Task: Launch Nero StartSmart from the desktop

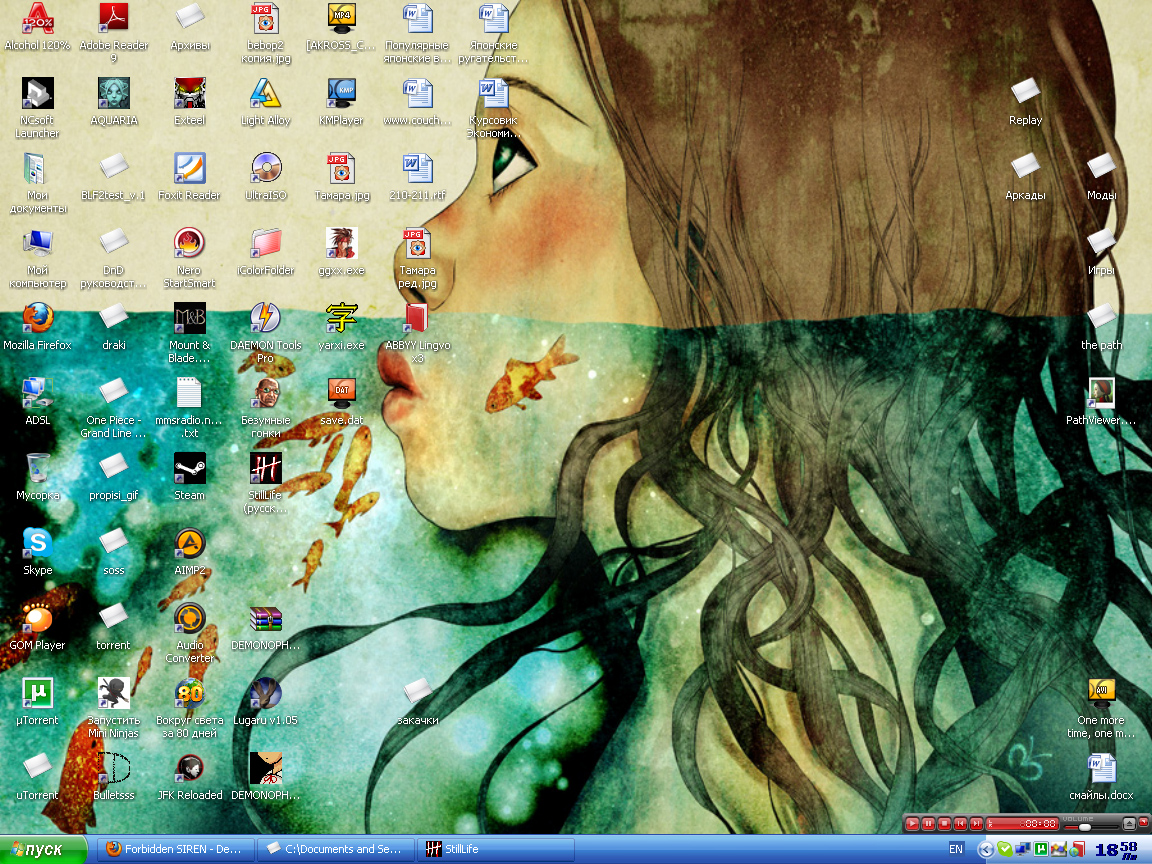Action: coord(190,258)
